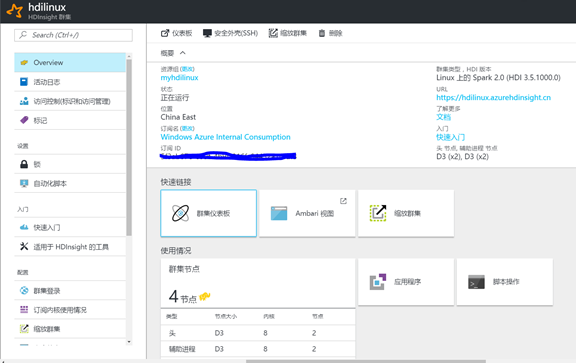Select sidebar 缩放群集 pencil icon entry
This screenshot has width=576, height=363.
pyautogui.click(x=24, y=328)
